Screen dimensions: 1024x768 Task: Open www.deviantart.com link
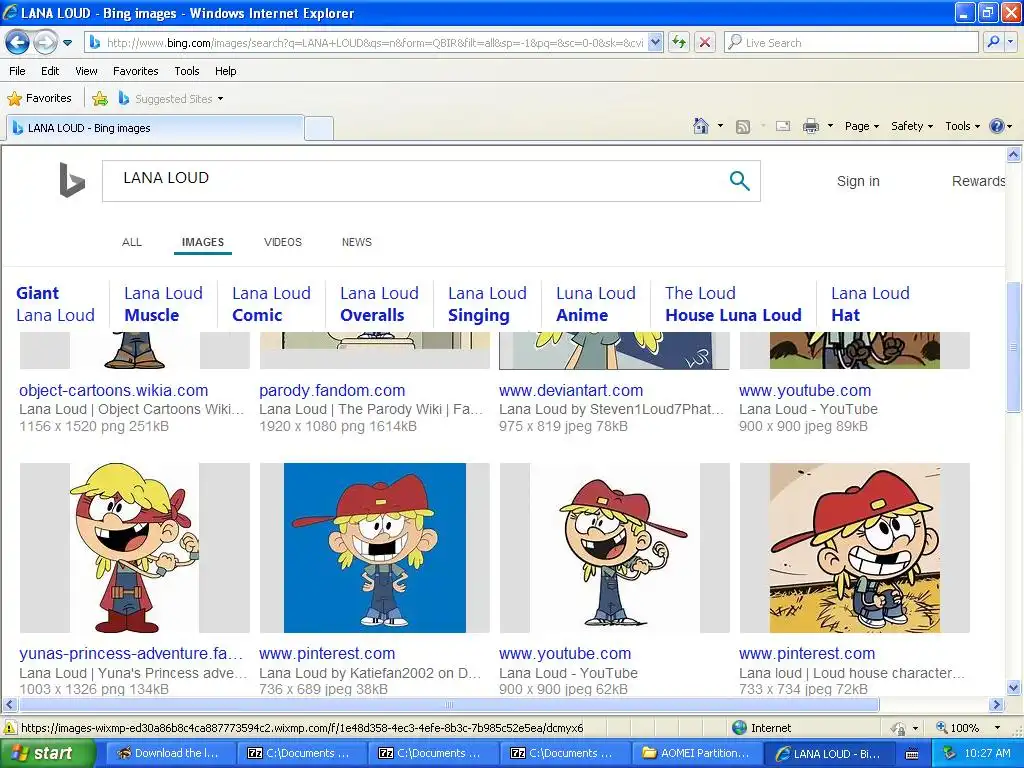pyautogui.click(x=571, y=391)
